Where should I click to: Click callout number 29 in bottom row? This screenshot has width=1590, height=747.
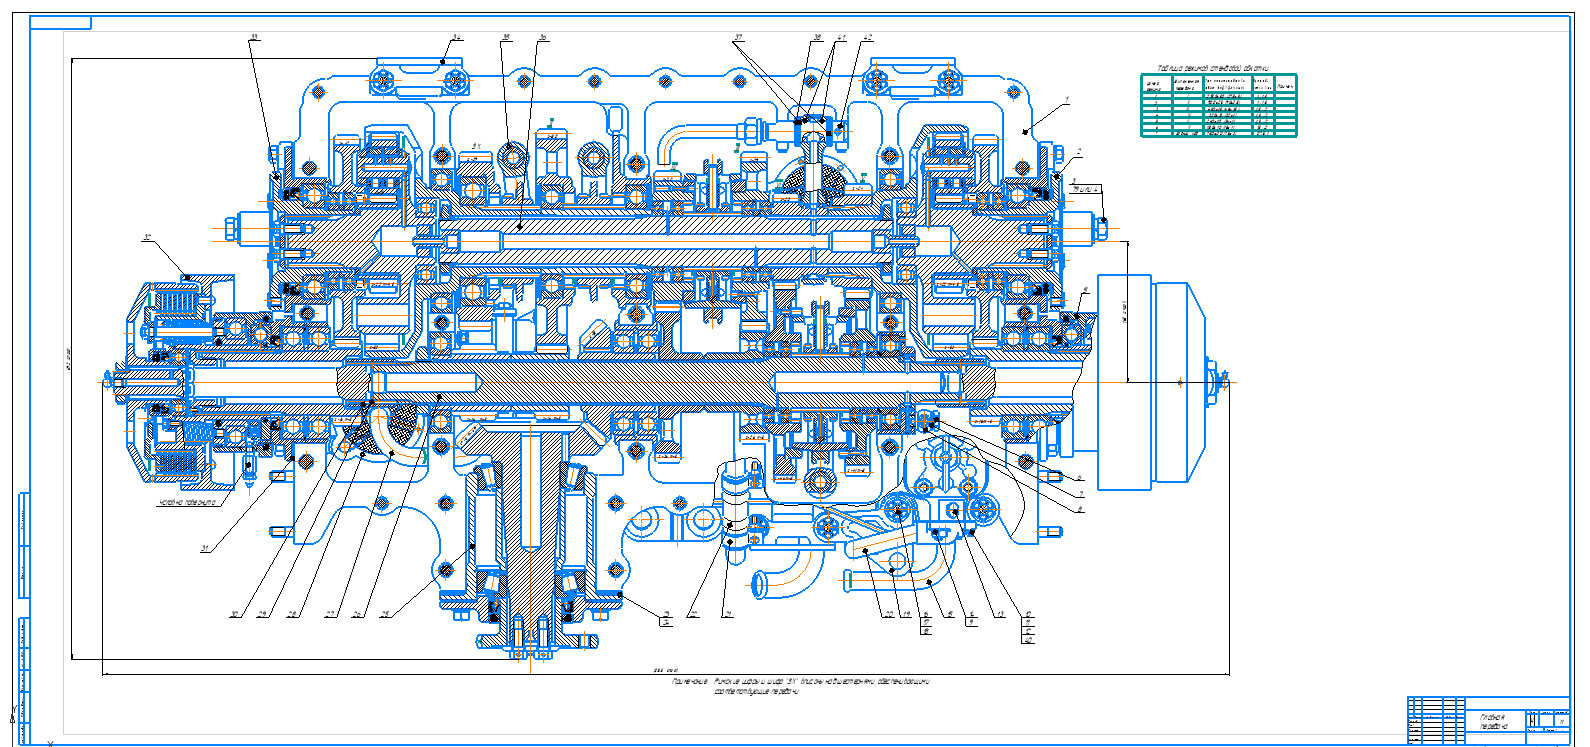(x=263, y=614)
